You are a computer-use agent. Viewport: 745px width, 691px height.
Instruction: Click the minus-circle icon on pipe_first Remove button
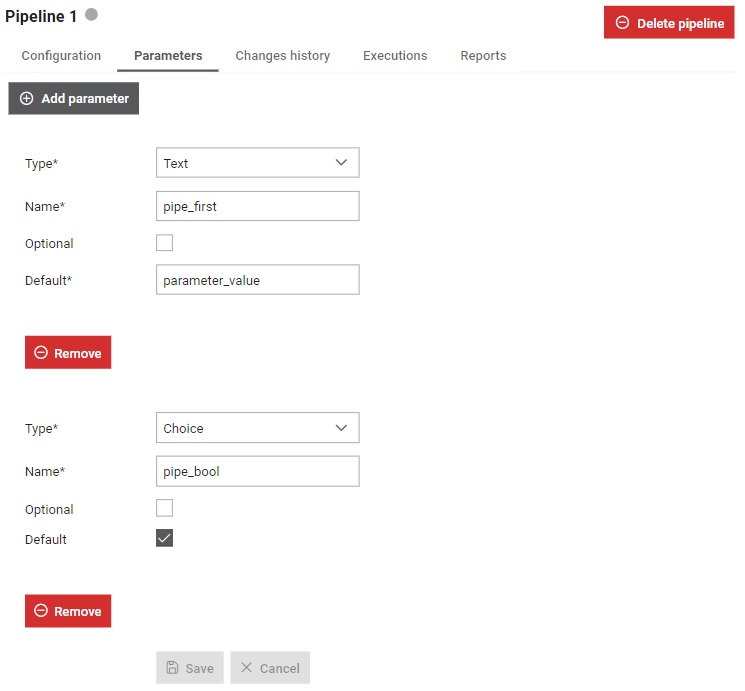click(41, 353)
